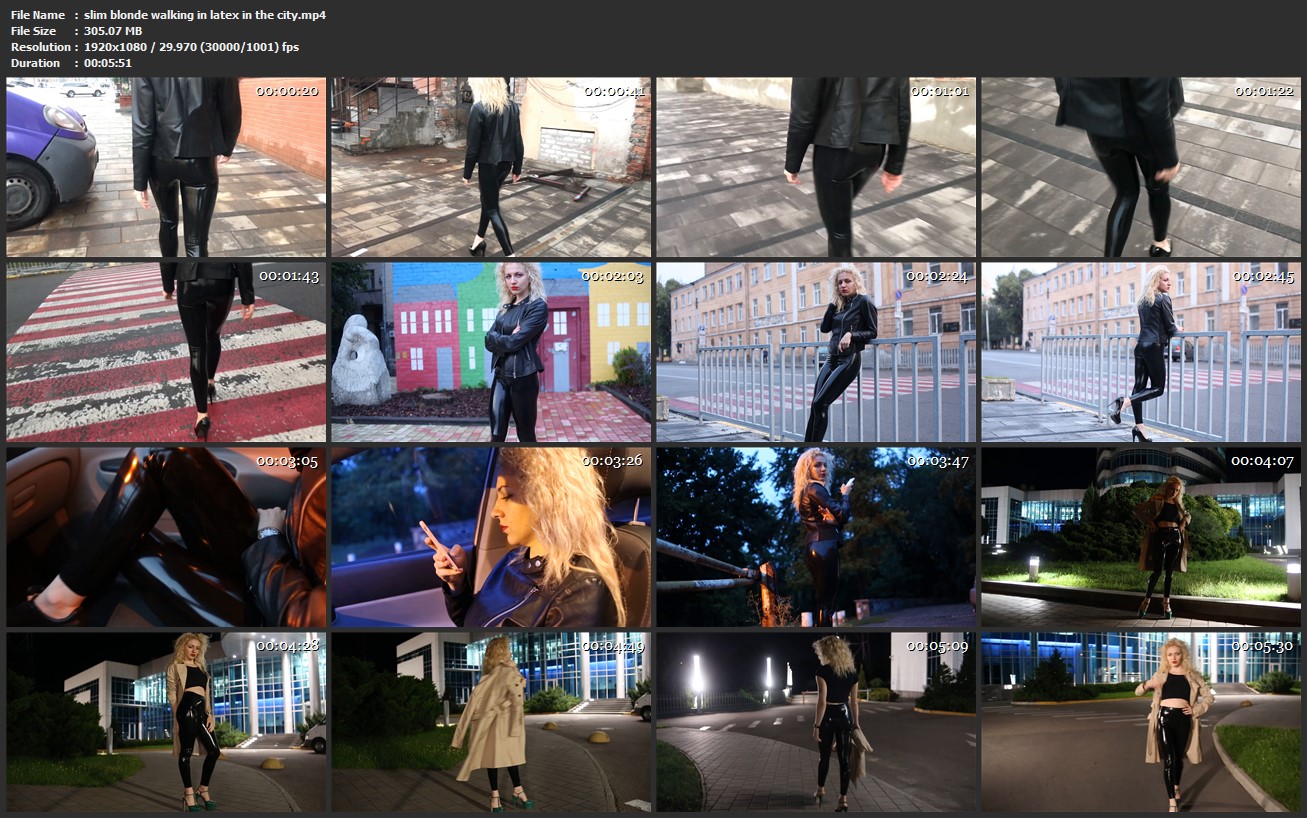Select the thumbnail at 00:00:41
The image size is (1307, 818).
491,168
